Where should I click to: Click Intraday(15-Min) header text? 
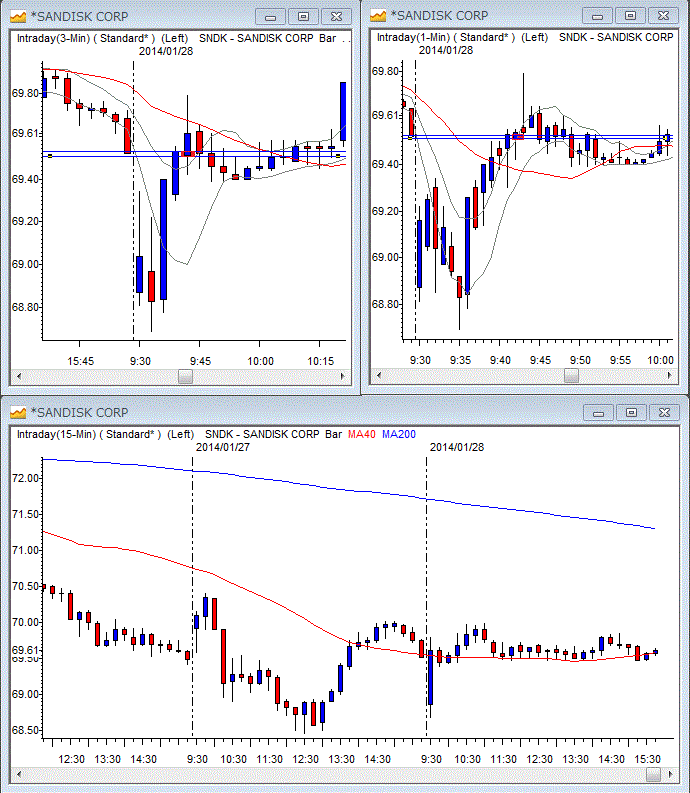pos(56,434)
